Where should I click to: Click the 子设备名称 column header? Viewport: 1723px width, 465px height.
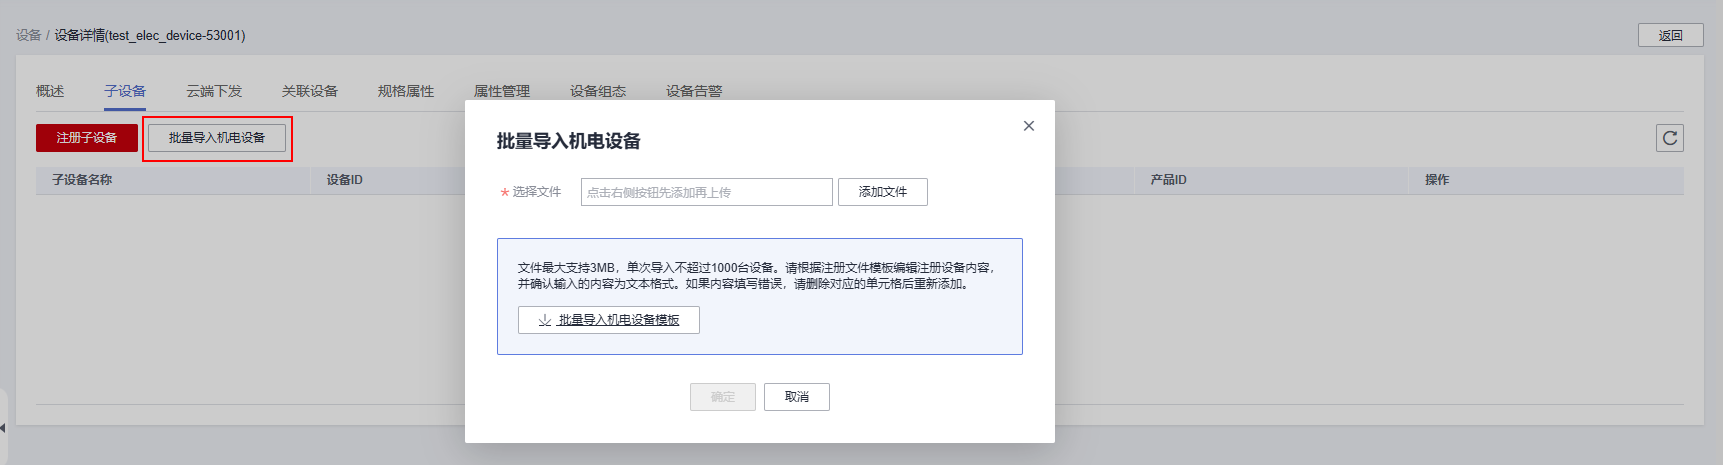pyautogui.click(x=82, y=180)
